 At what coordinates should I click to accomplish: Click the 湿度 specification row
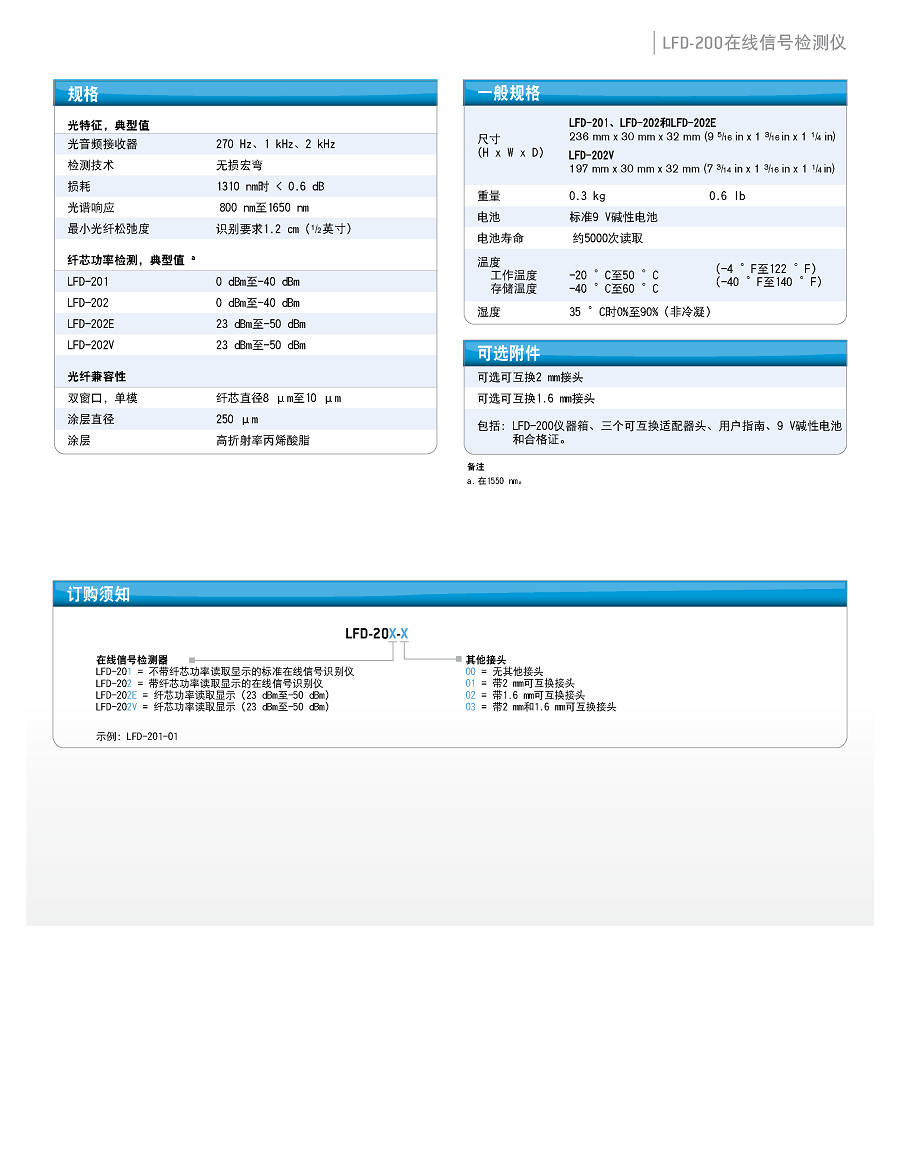click(x=654, y=312)
